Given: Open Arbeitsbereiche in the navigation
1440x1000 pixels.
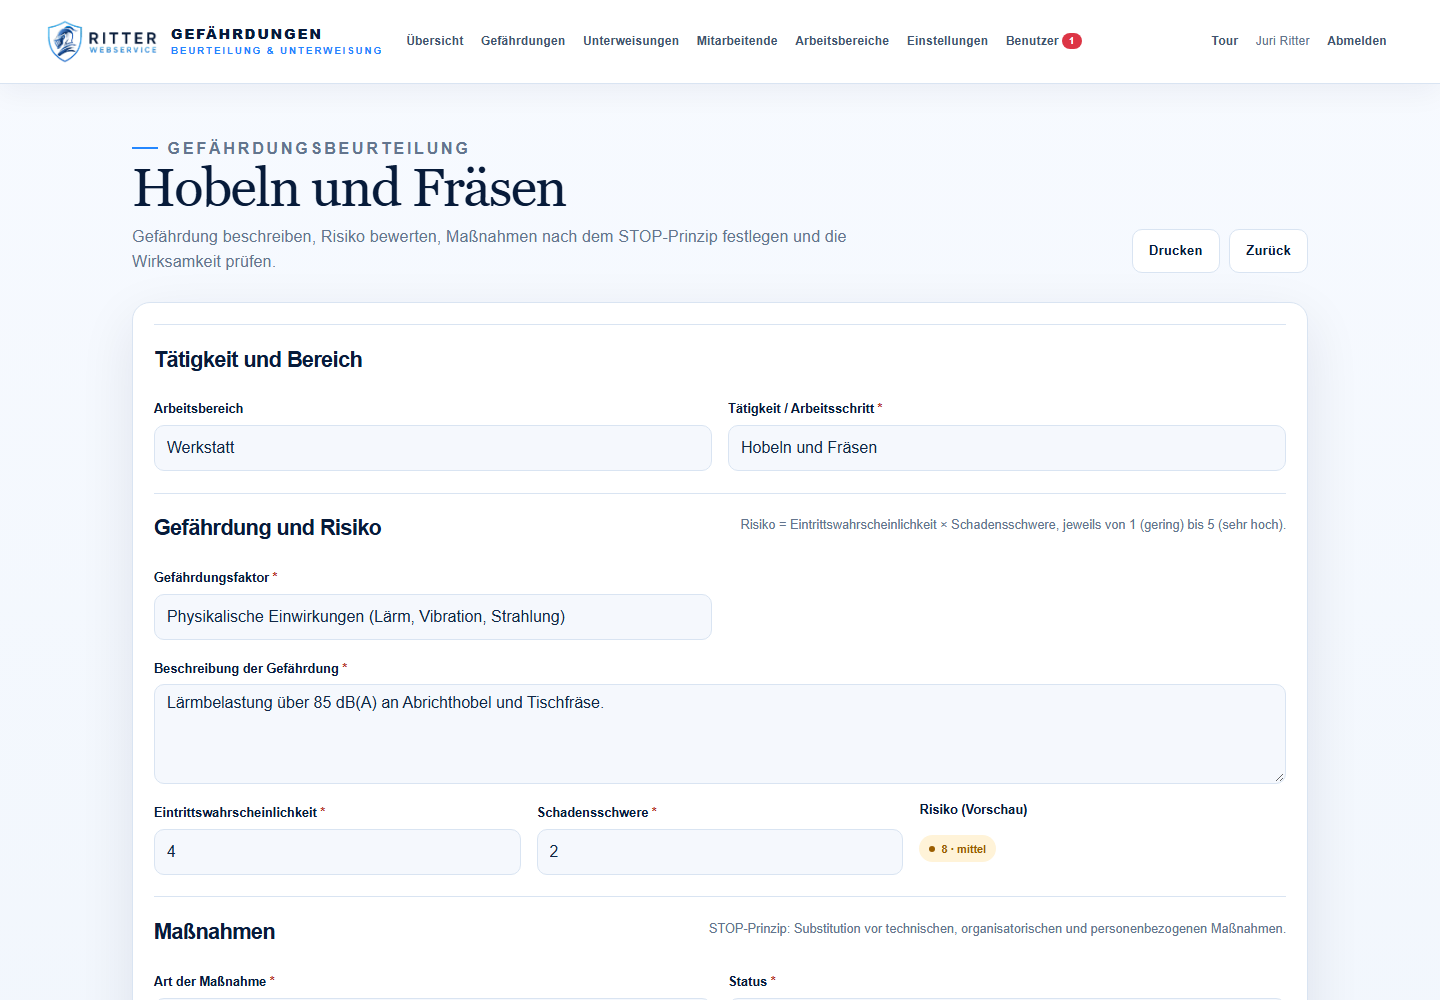Looking at the screenshot, I should [x=842, y=41].
